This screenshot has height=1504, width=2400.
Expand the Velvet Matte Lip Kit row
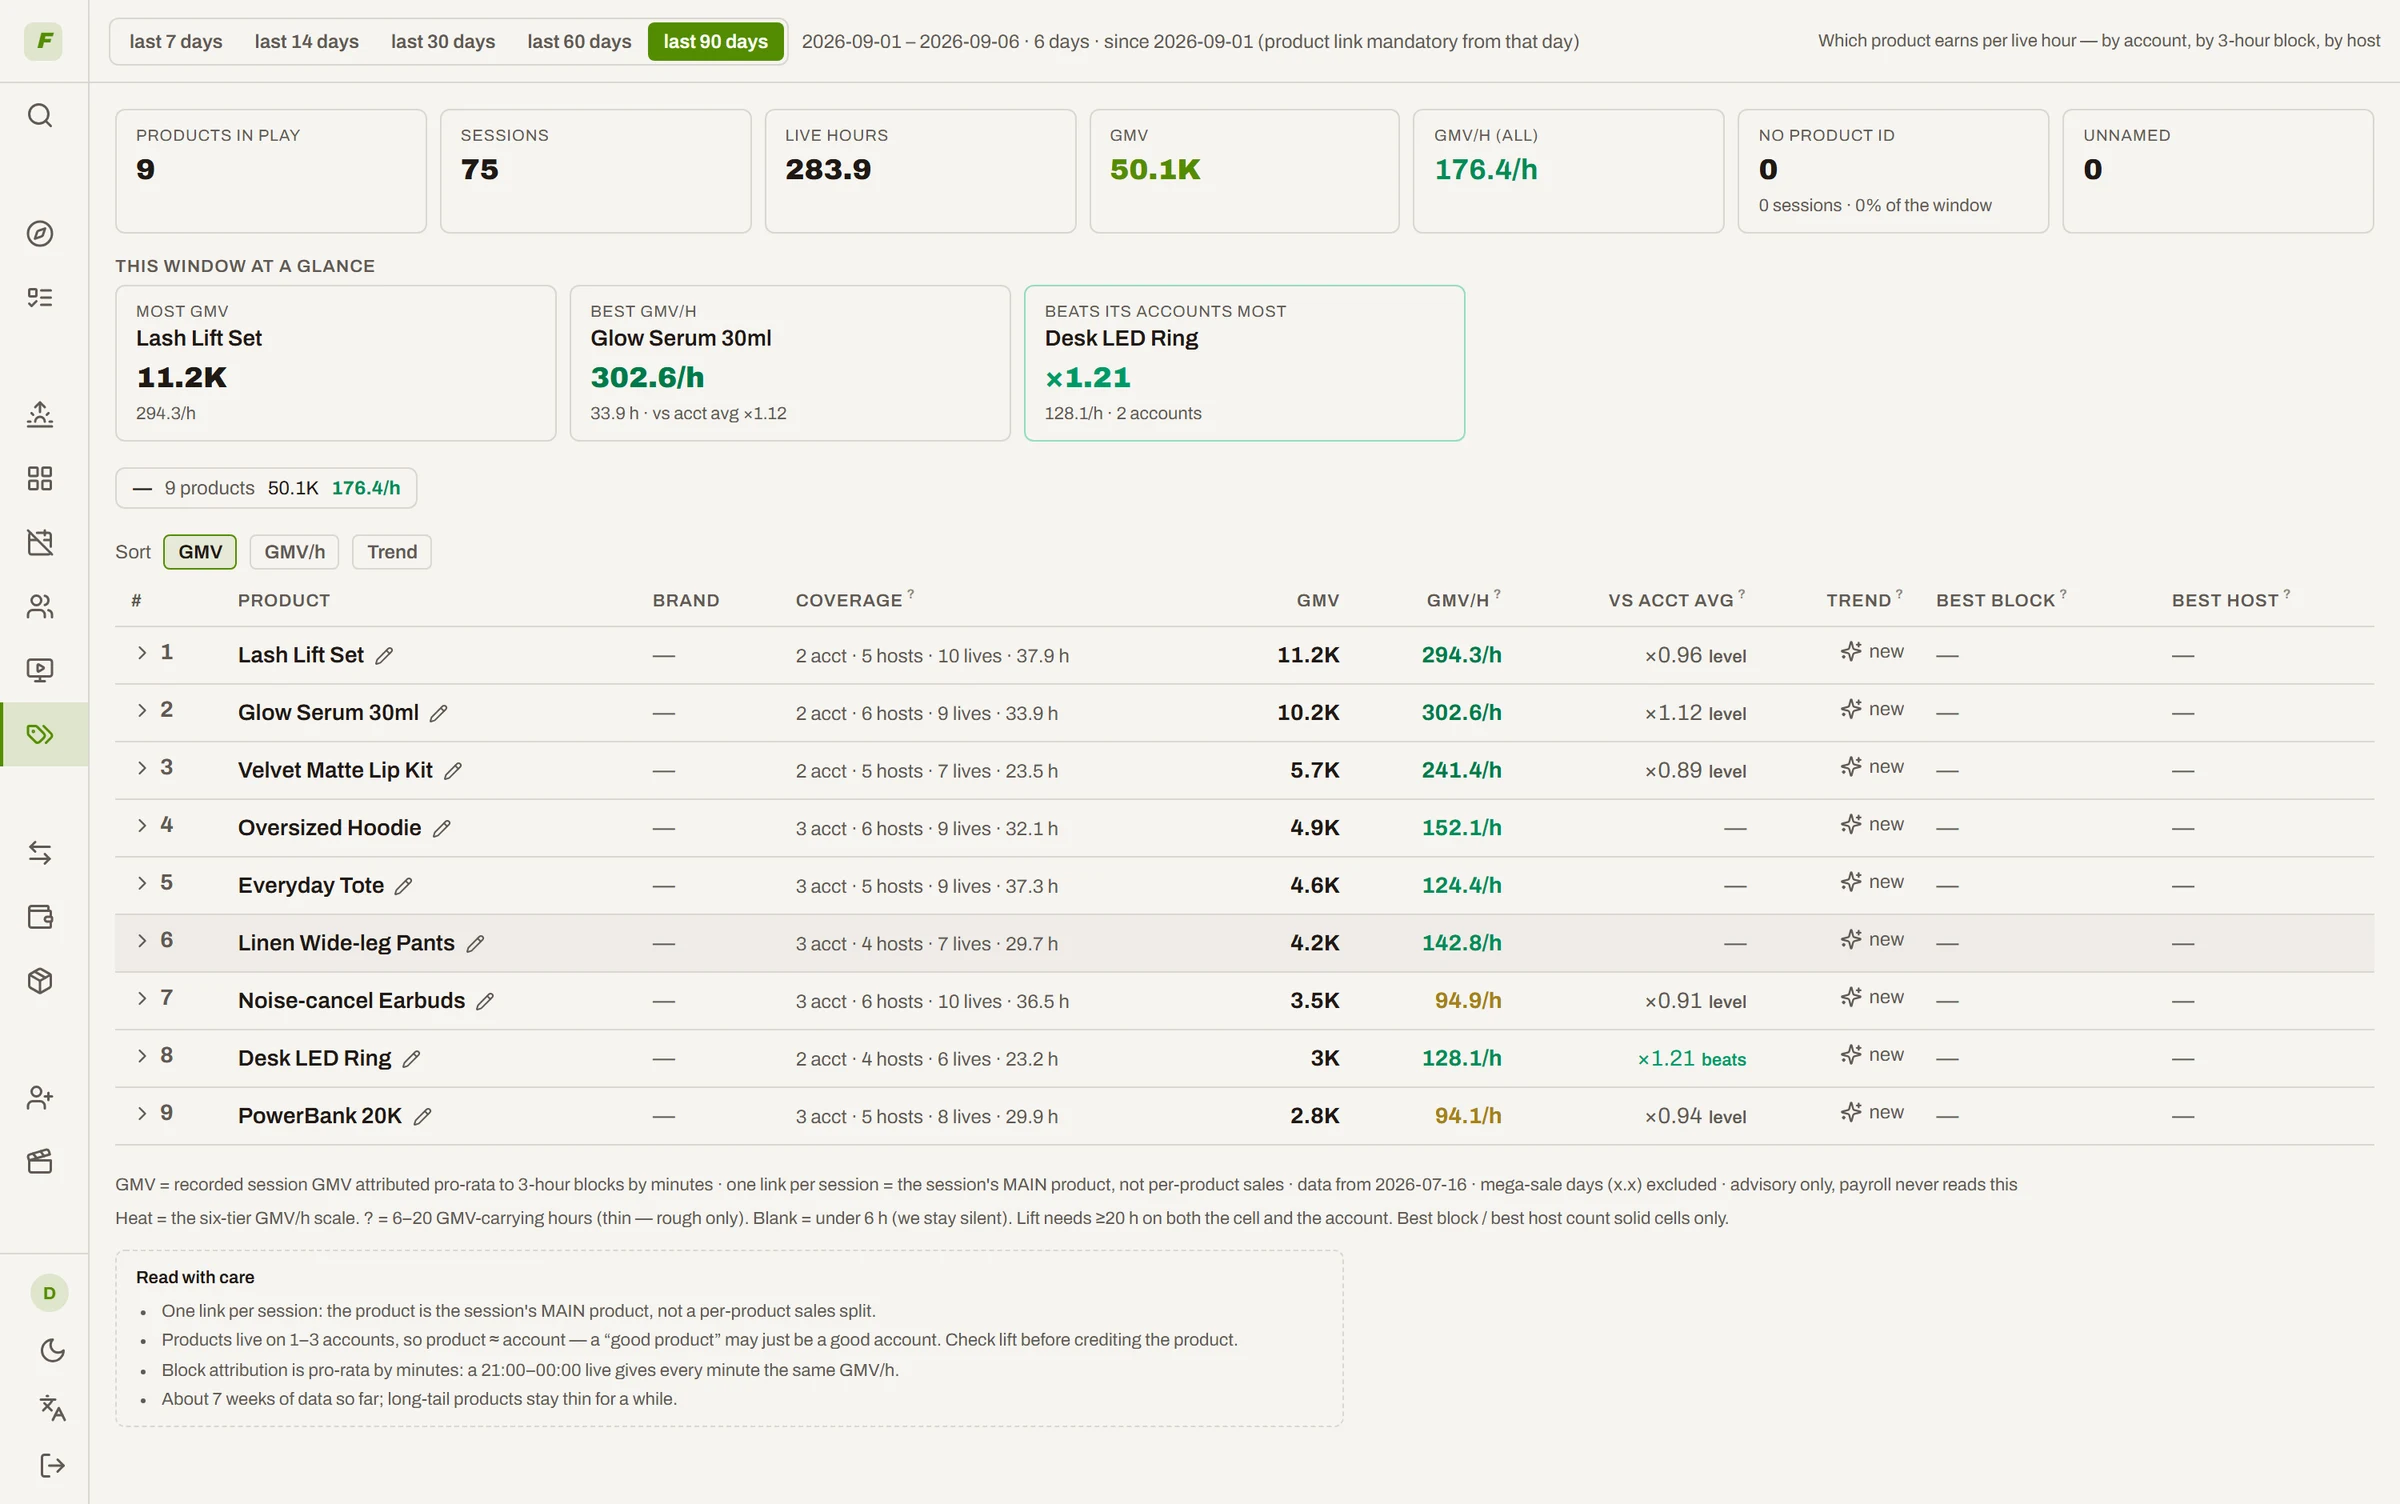[142, 768]
